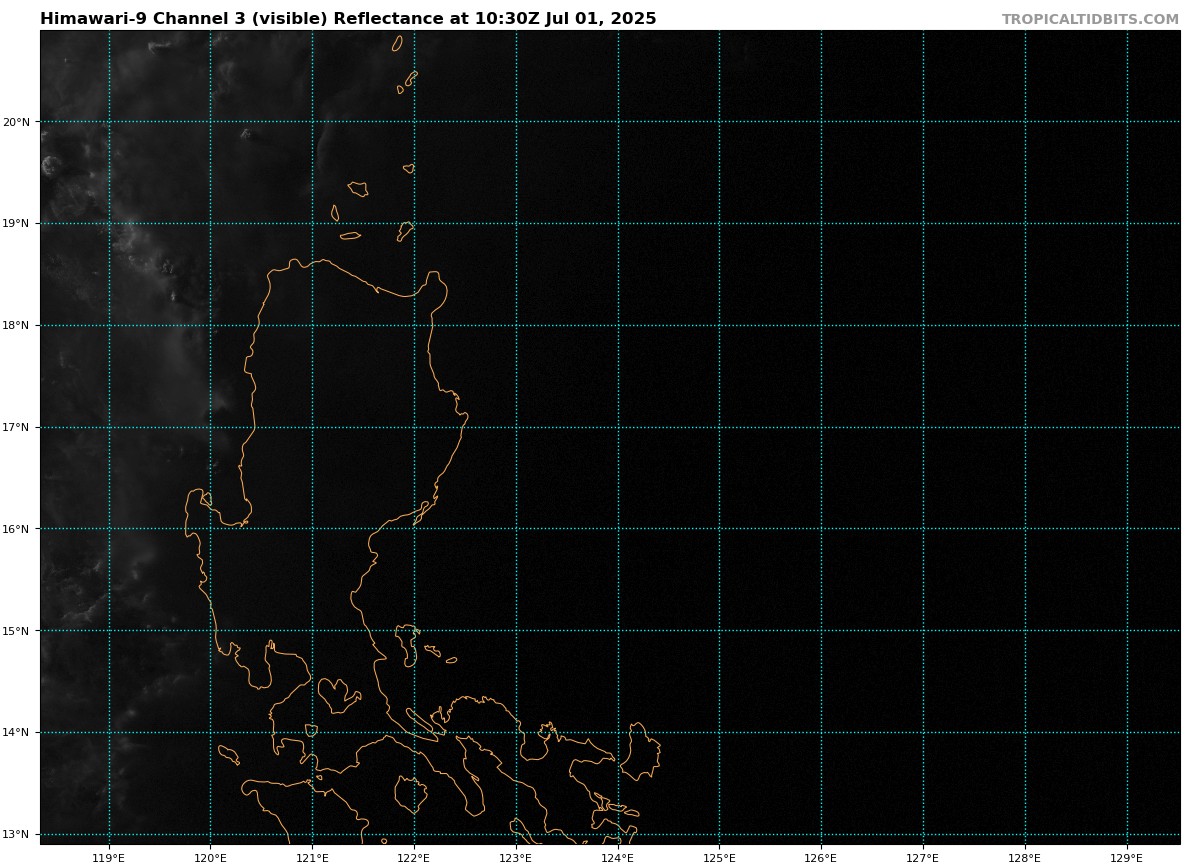
Task: Click the 18°N latitude label
Action: 16,326
